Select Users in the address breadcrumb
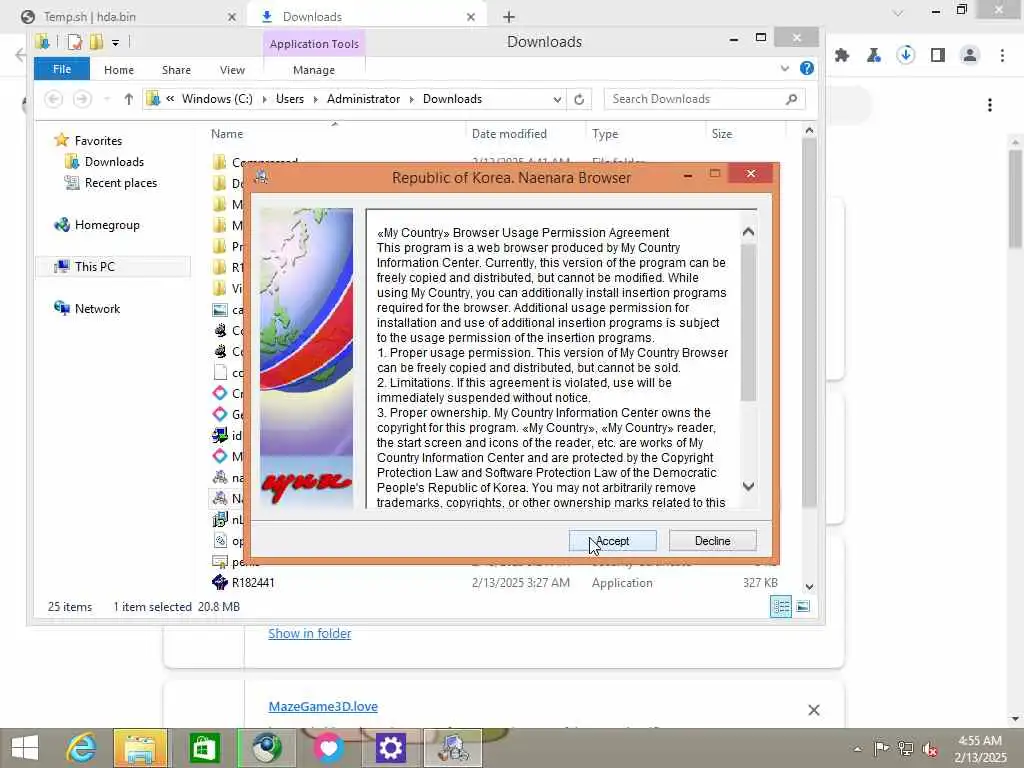The image size is (1024, 768). (289, 99)
